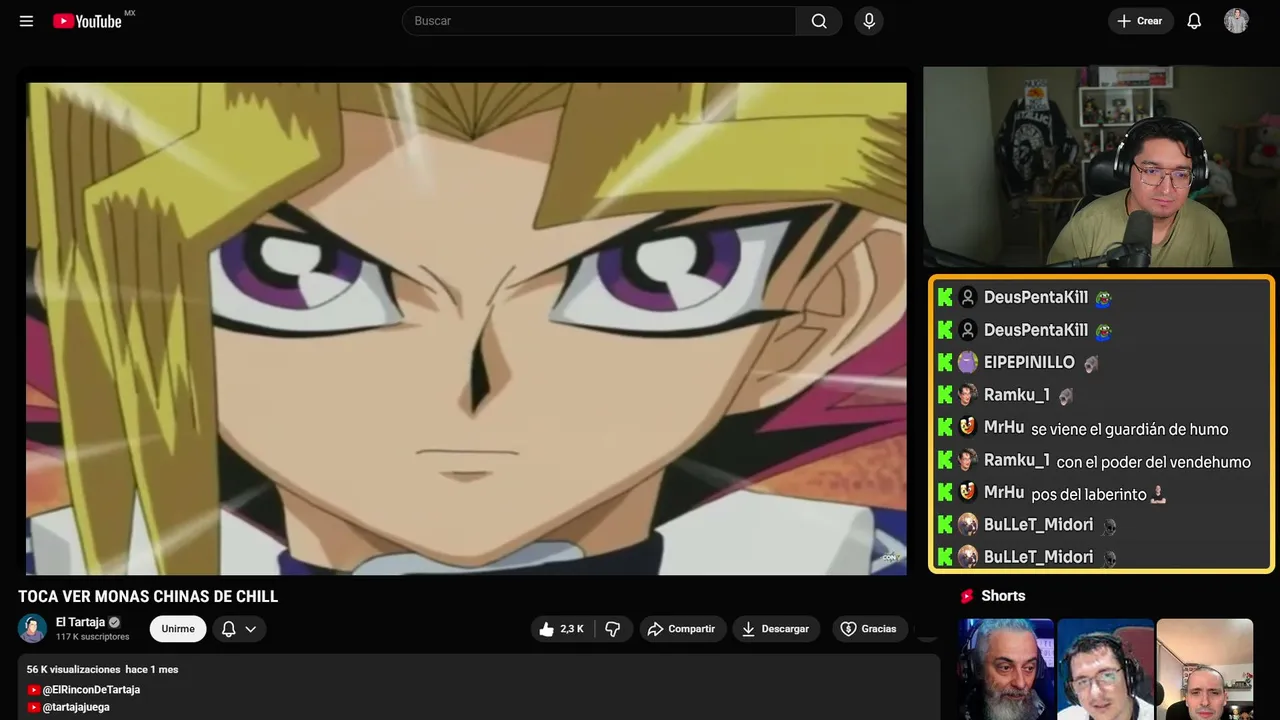The width and height of the screenshot is (1280, 720).
Task: Expand the subscription notification bell dropdown
Action: click(239, 629)
